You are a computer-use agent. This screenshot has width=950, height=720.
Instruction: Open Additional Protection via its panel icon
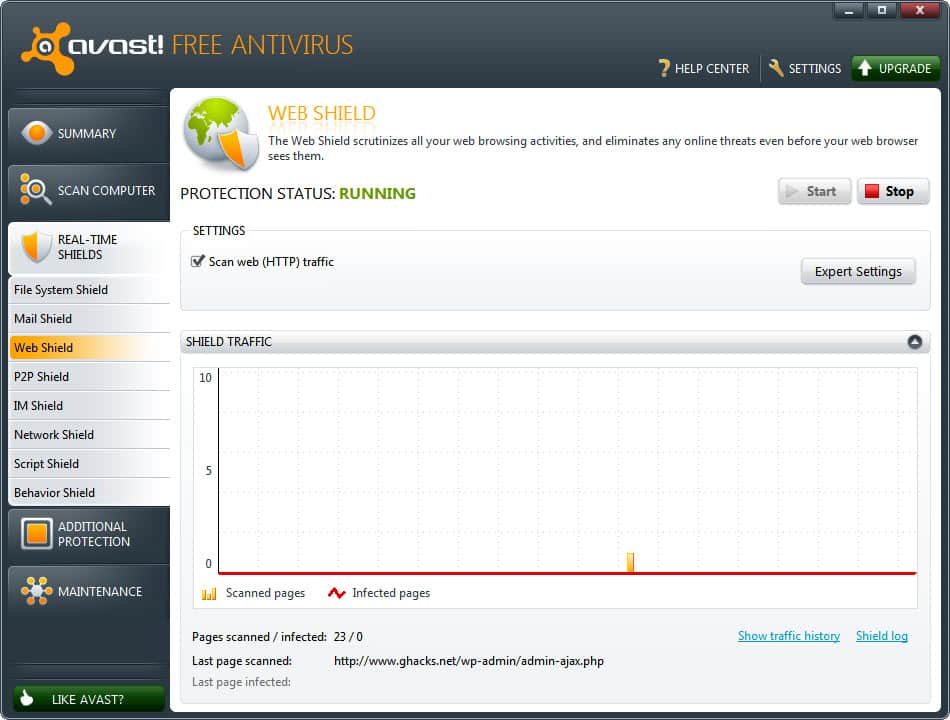[35, 534]
